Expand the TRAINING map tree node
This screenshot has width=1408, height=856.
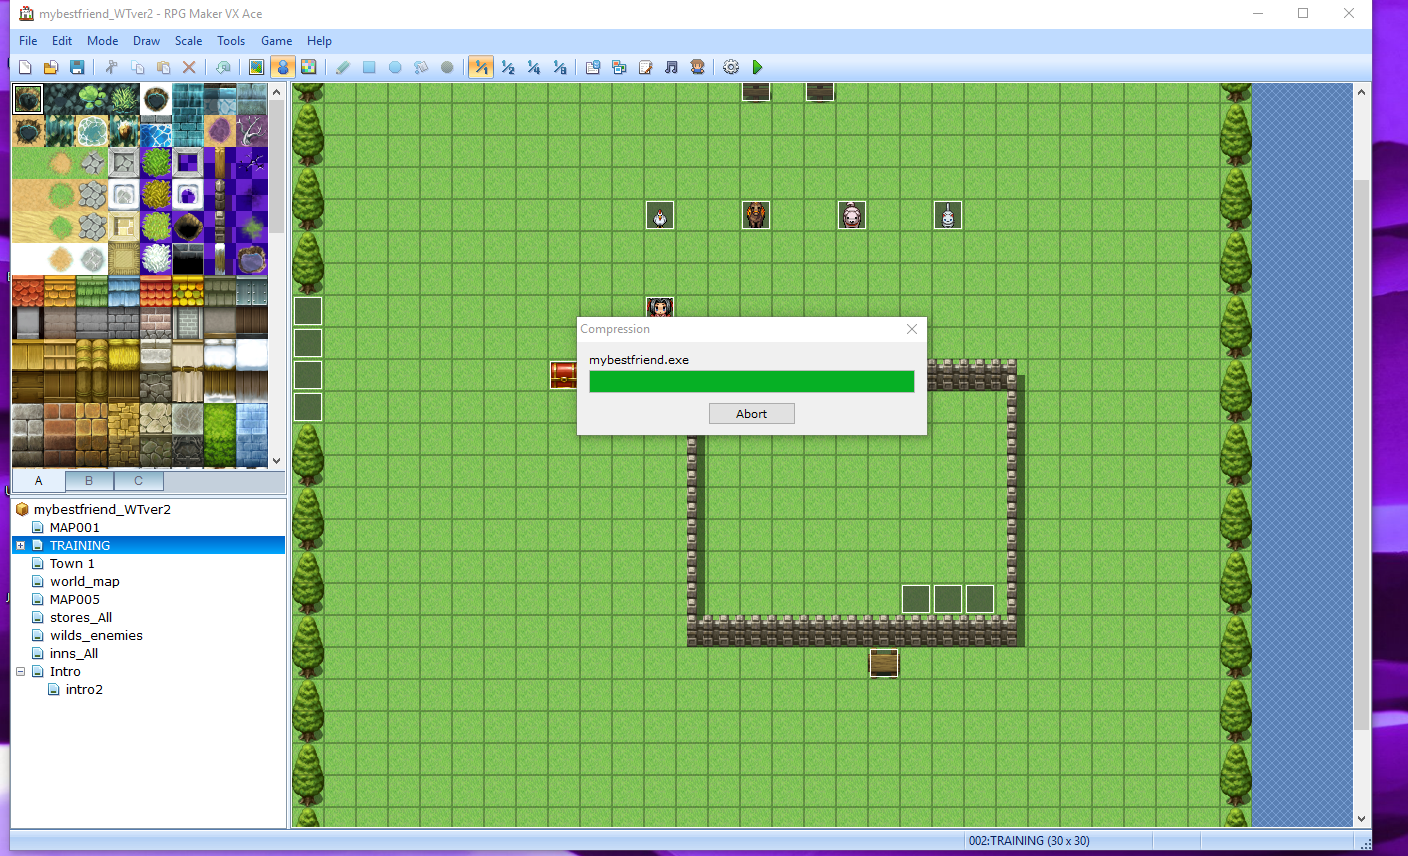click(20, 546)
